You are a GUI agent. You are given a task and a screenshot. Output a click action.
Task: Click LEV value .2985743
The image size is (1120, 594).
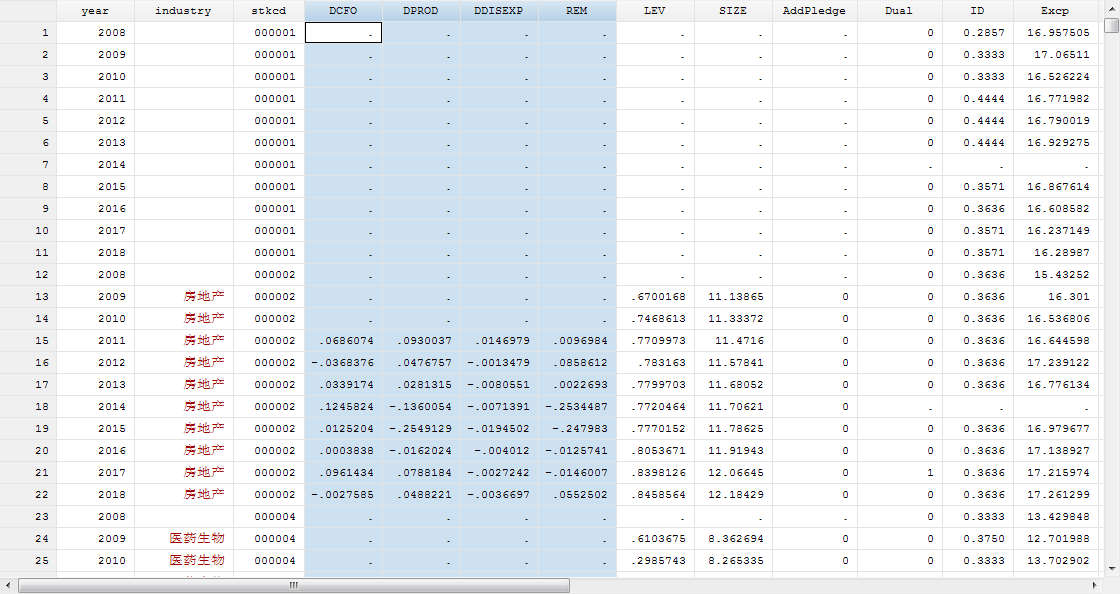tap(658, 560)
